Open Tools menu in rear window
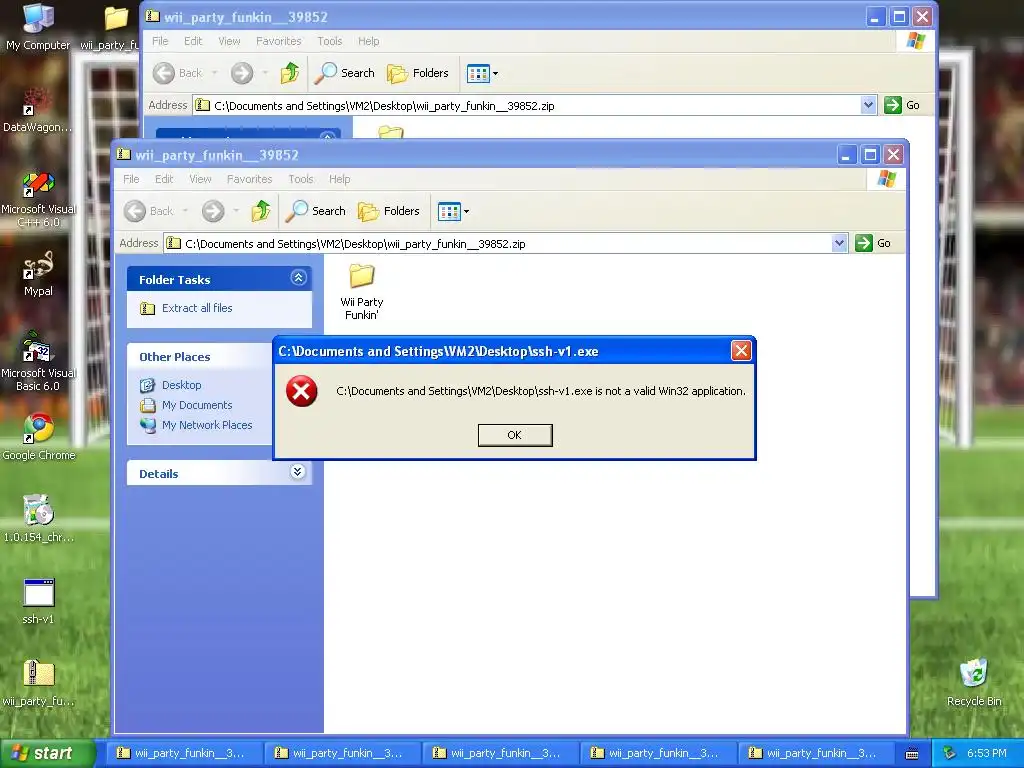This screenshot has width=1024, height=768. pyautogui.click(x=330, y=41)
